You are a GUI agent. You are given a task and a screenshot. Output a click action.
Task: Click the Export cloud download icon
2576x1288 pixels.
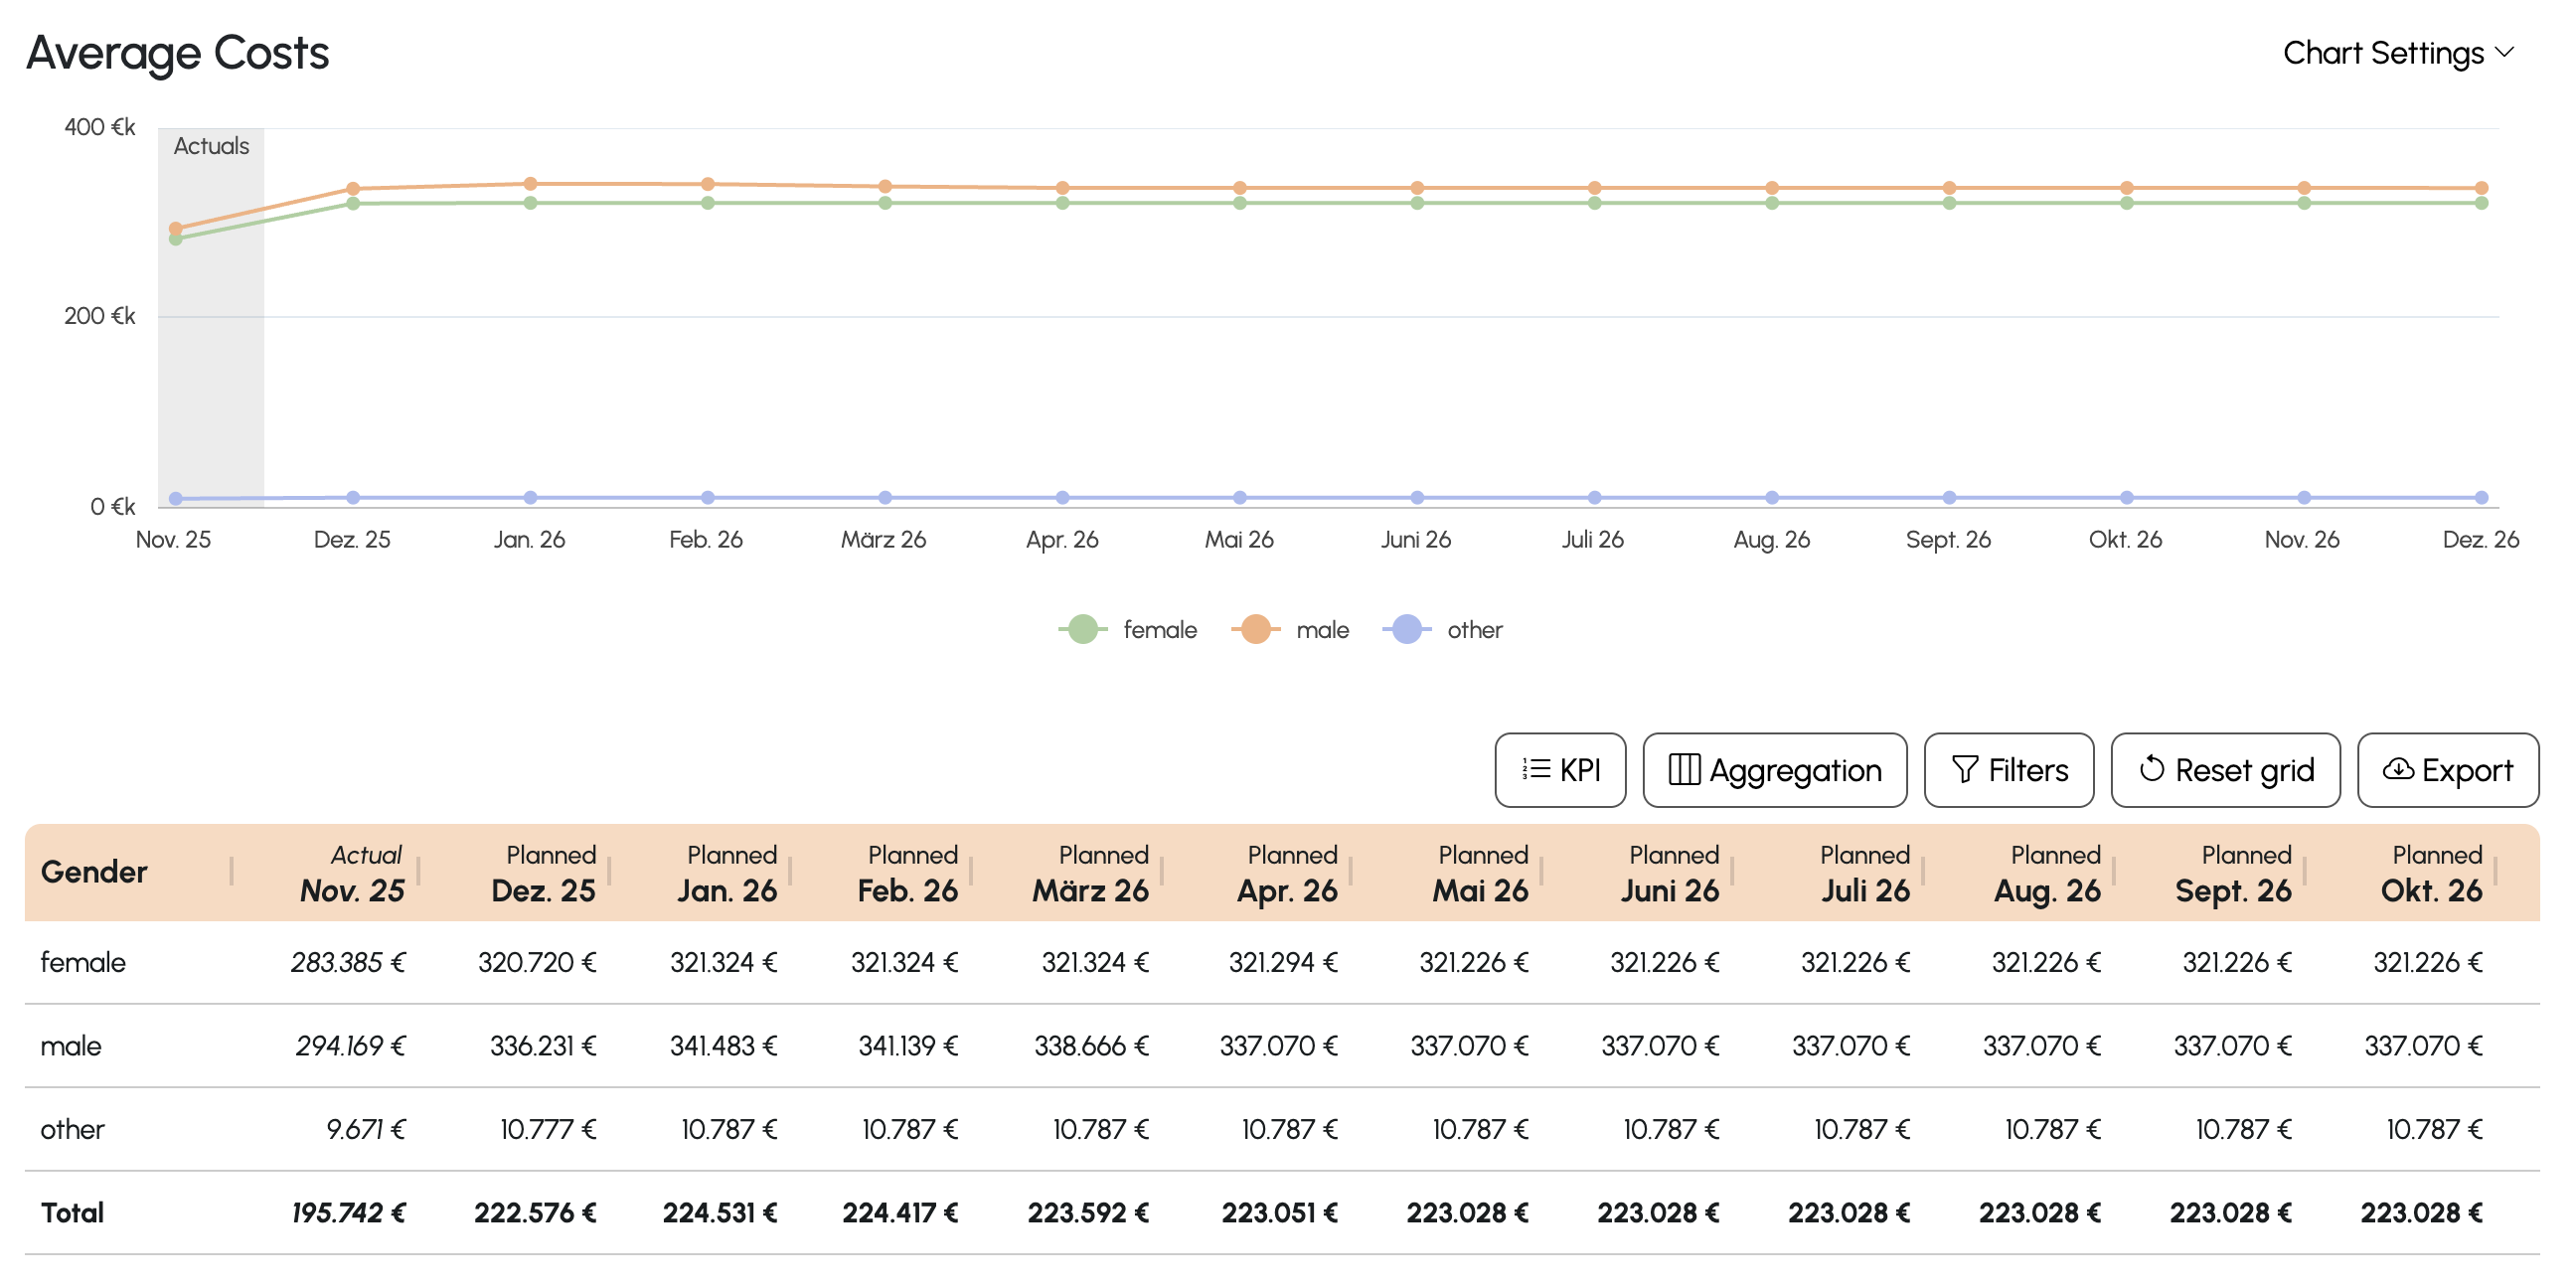click(2397, 770)
